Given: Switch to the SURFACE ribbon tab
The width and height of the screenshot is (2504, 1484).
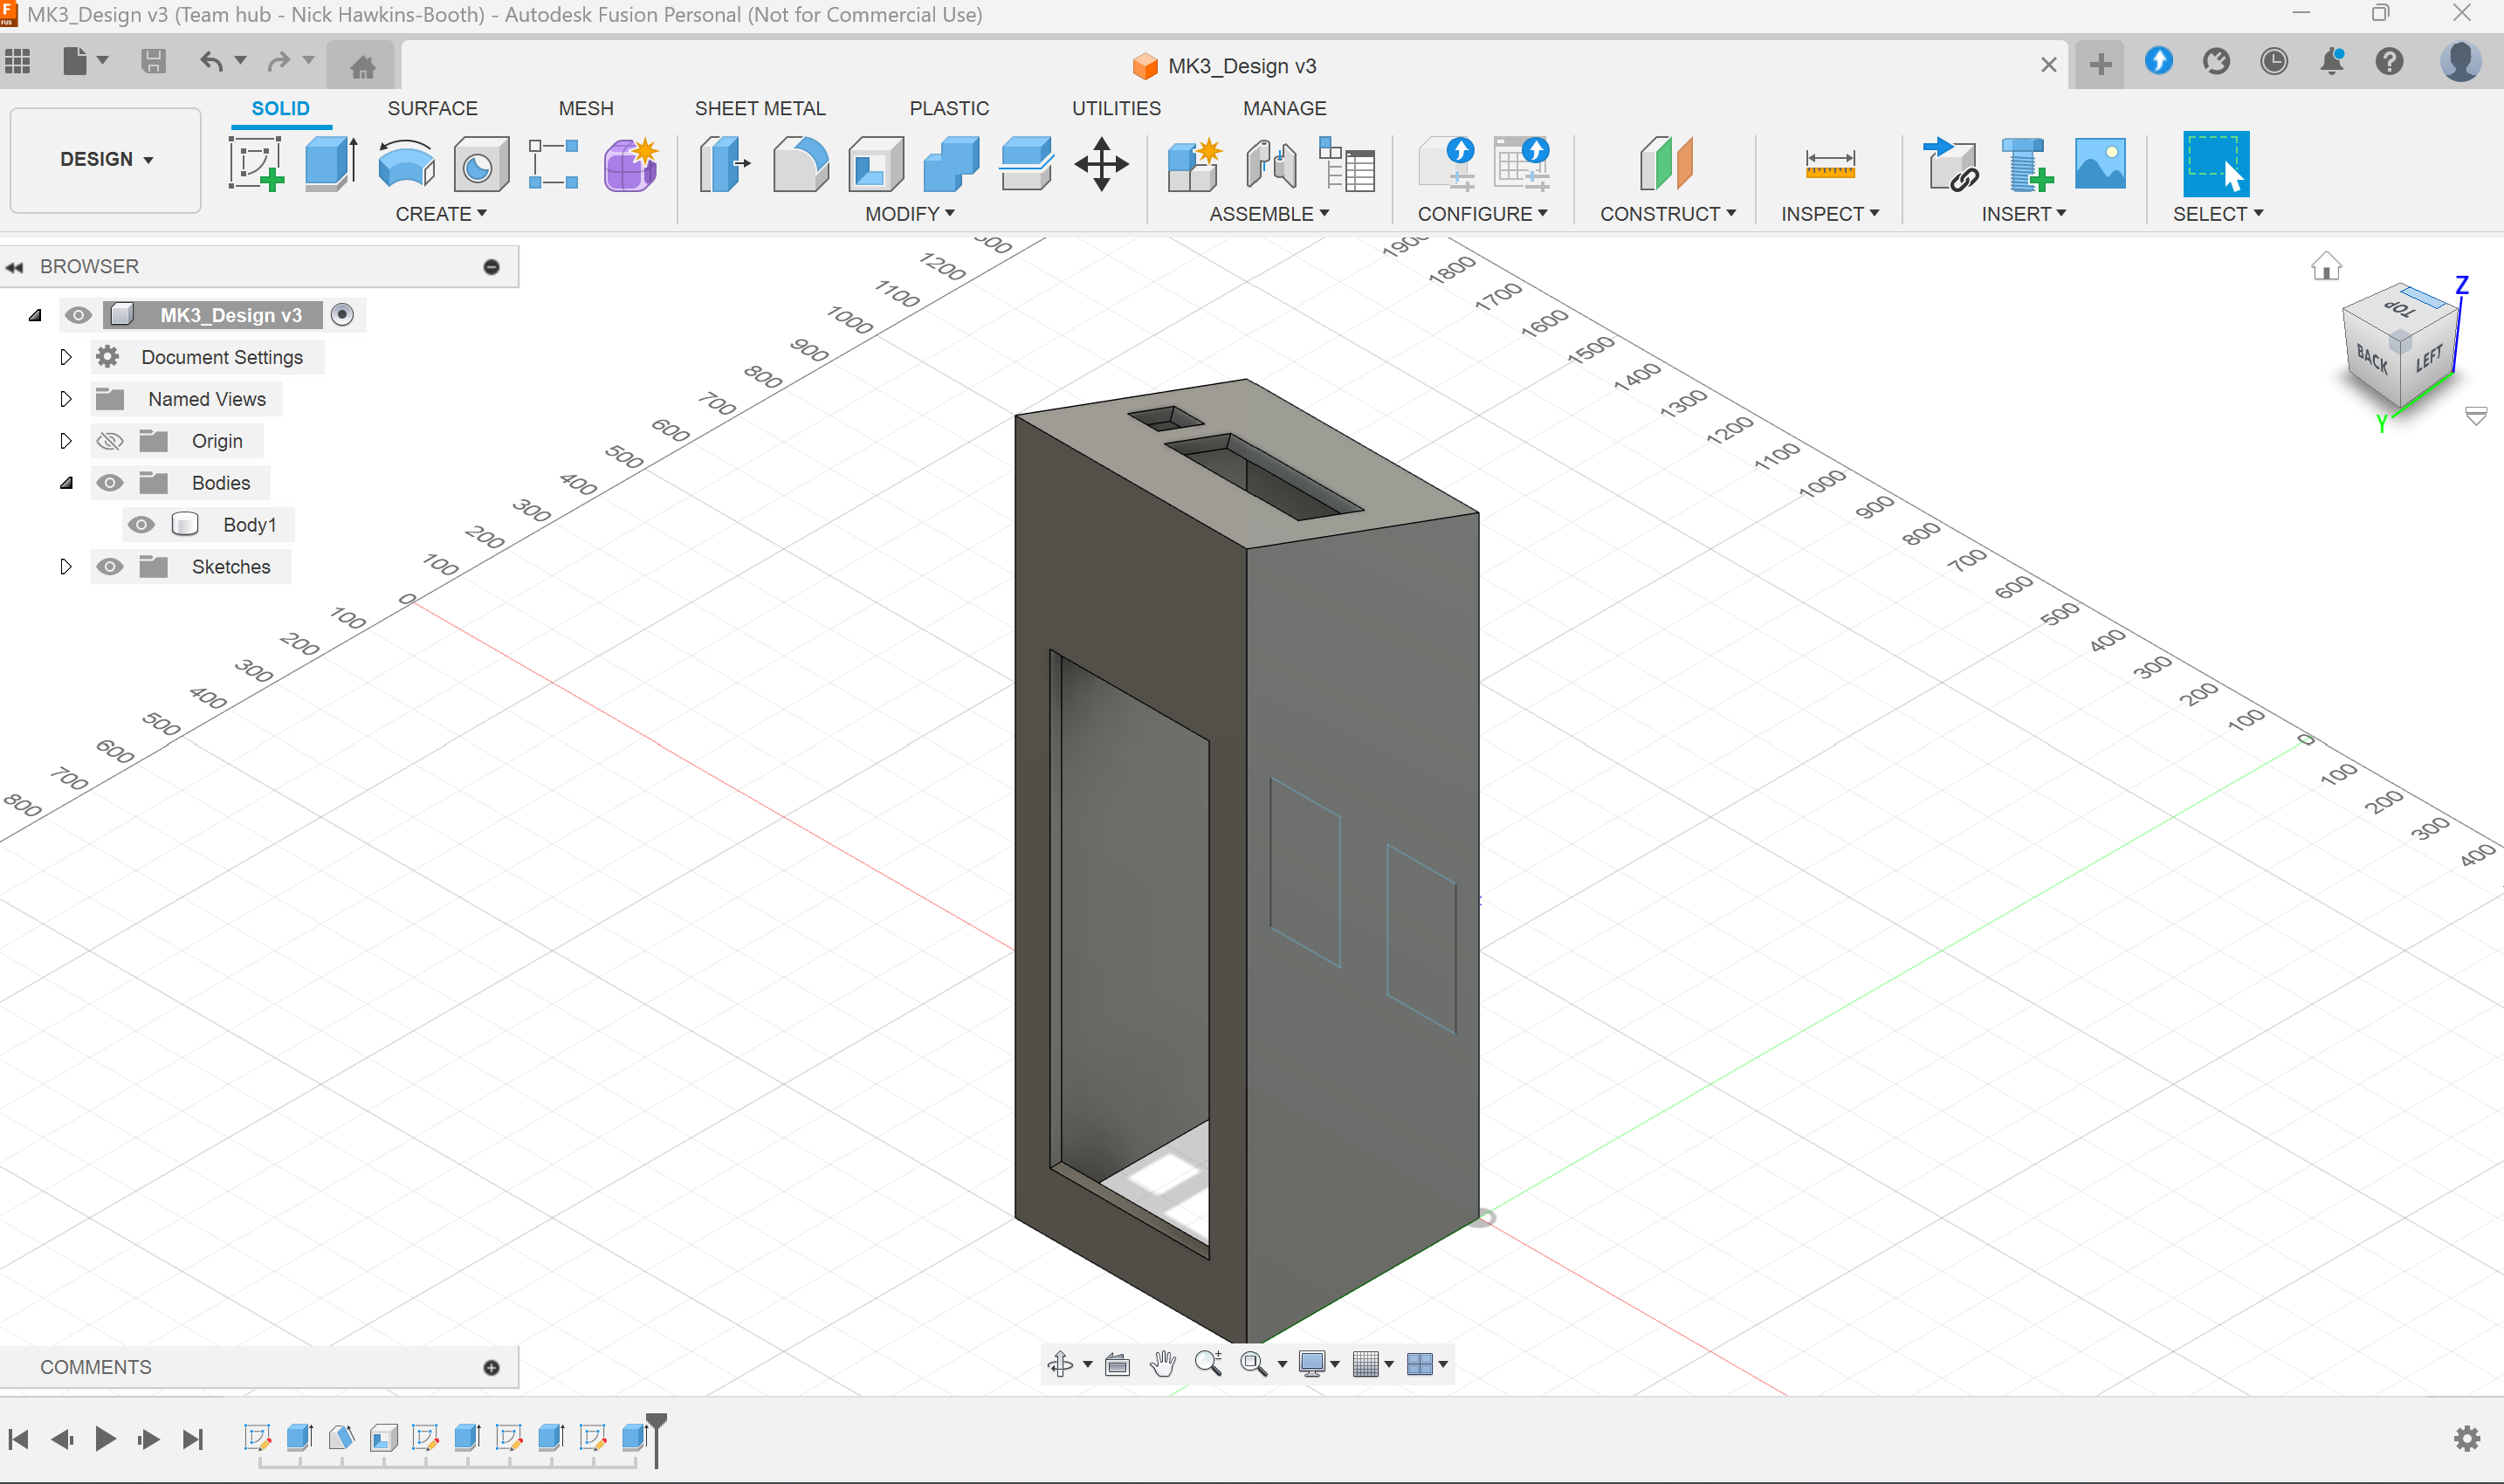Looking at the screenshot, I should coord(432,108).
